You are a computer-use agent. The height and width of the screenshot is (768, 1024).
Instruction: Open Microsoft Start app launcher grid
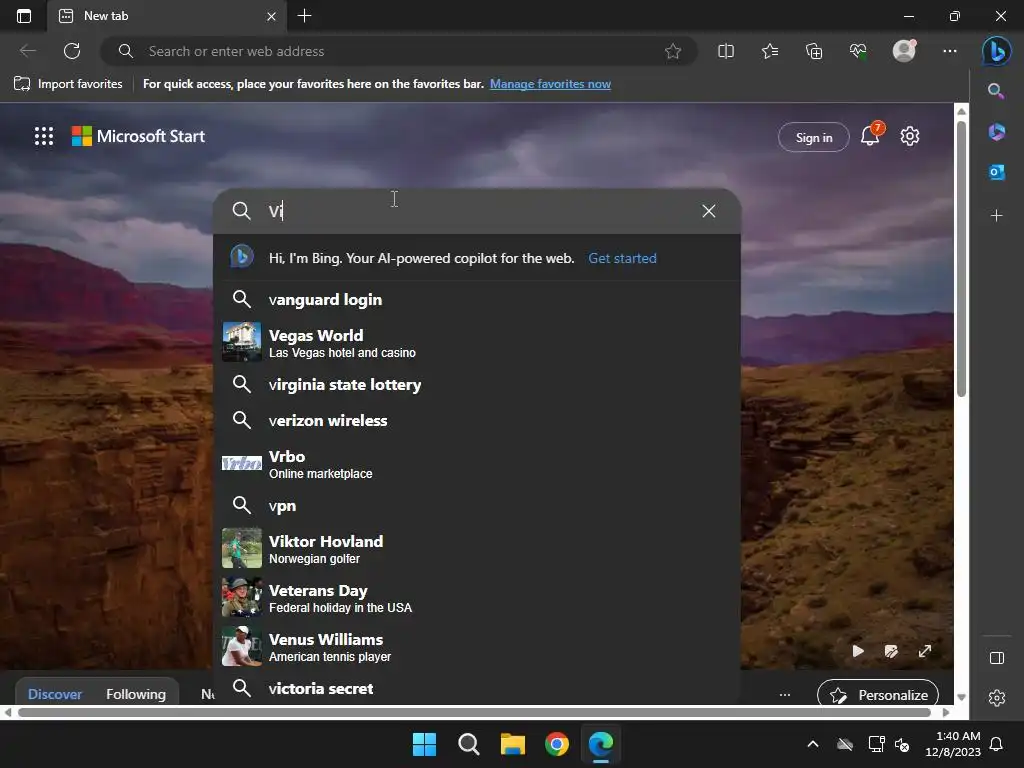coord(44,136)
